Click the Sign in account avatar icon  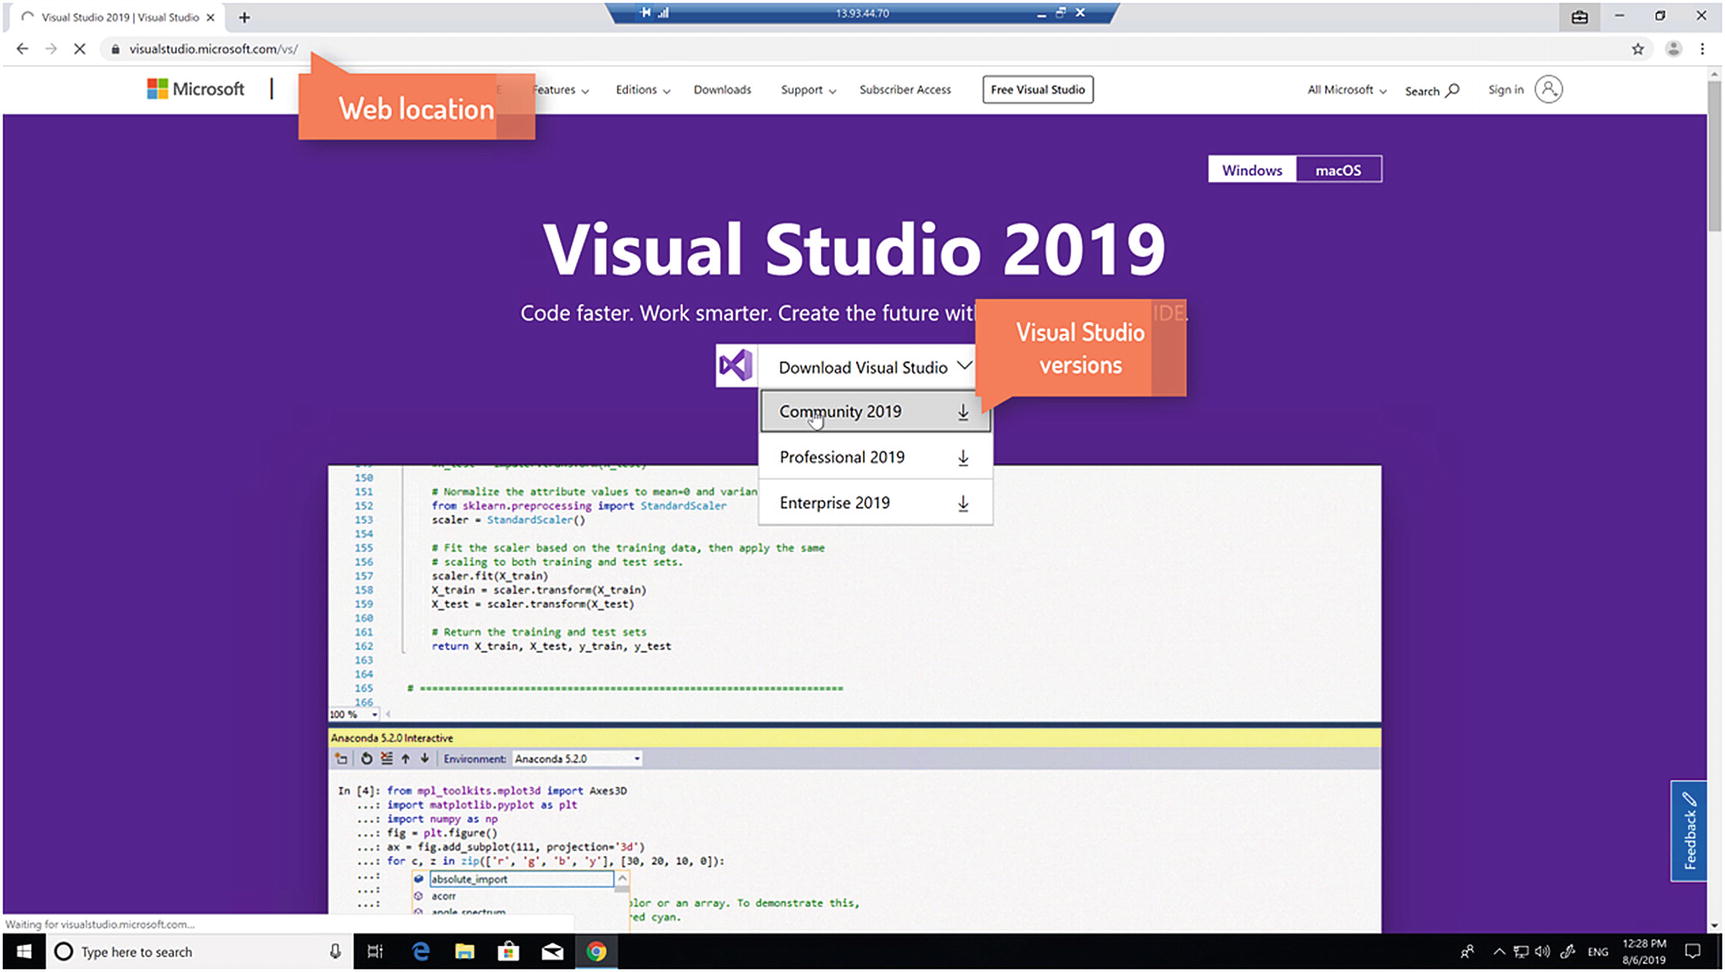tap(1548, 90)
